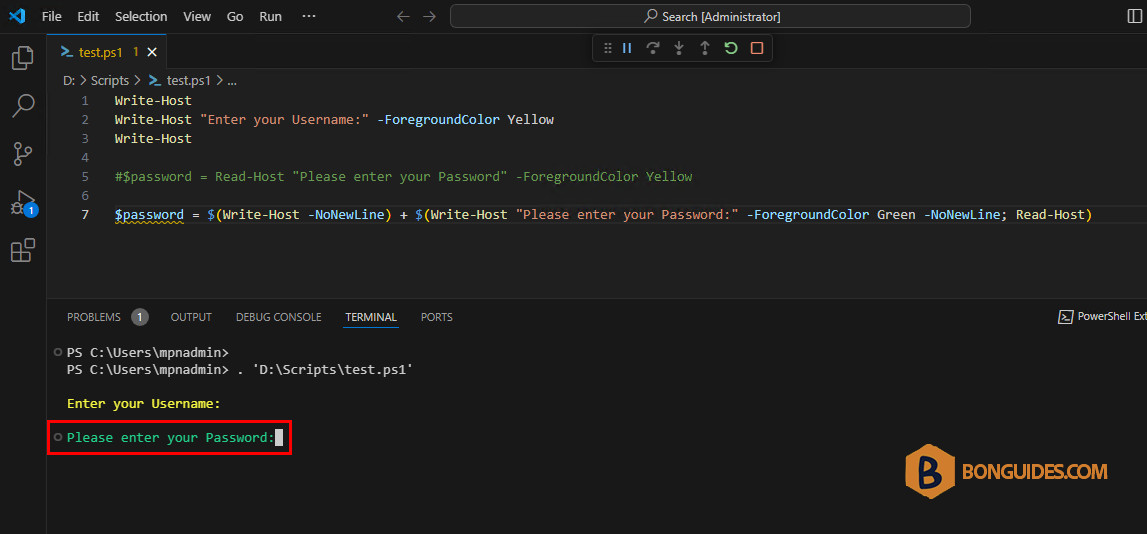The image size is (1147, 534).
Task: Click the Search [Administrator] command box
Action: (x=710, y=16)
